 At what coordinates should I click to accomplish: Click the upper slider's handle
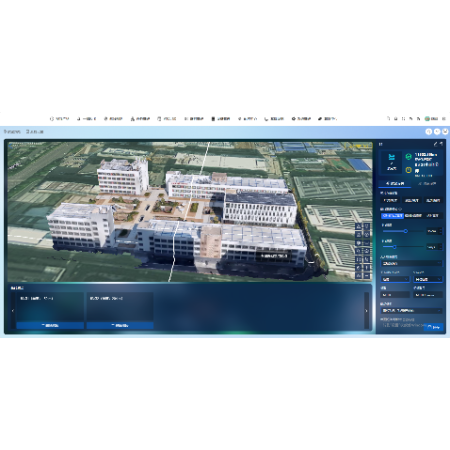406,231
